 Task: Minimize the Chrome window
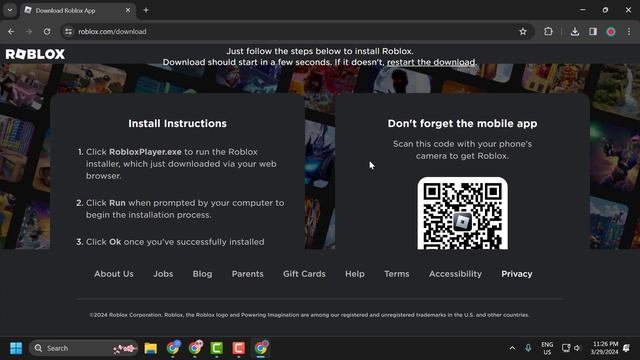click(583, 10)
